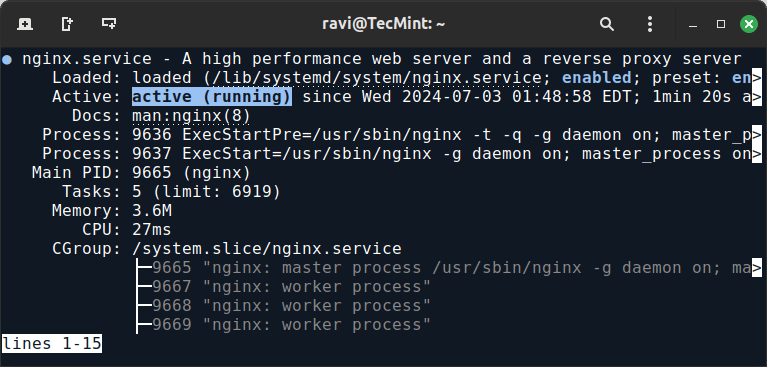The height and width of the screenshot is (367, 767).
Task: Click the CPU value 27ms
Action: [152, 229]
